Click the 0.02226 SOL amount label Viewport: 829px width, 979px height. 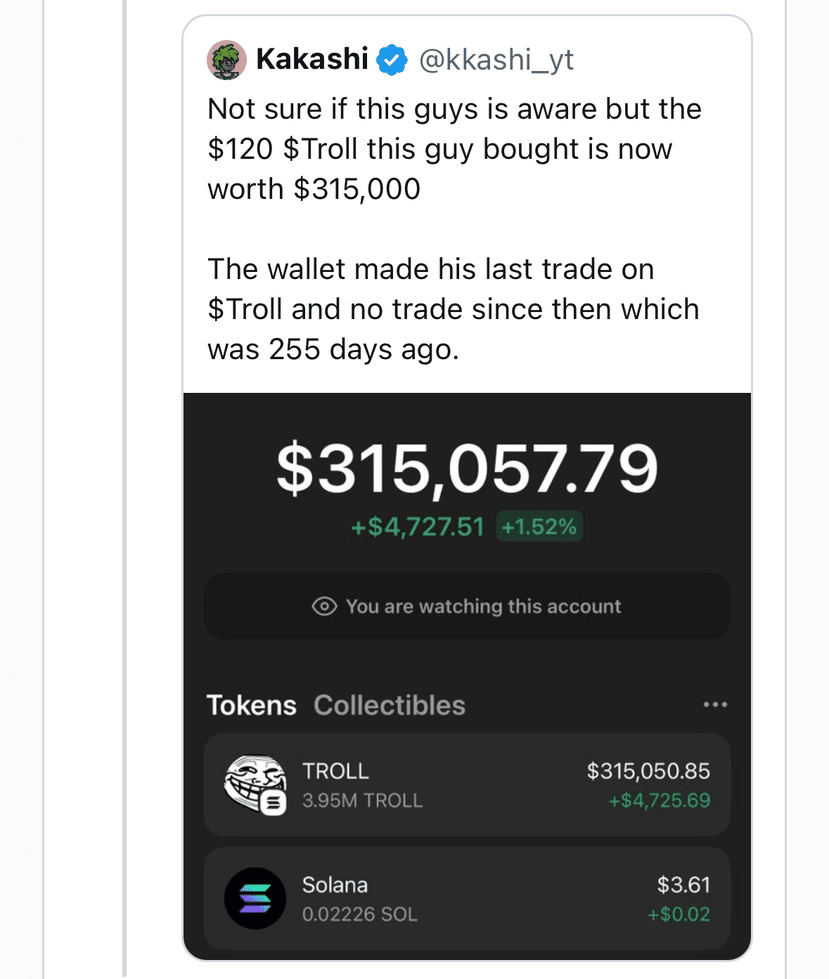click(360, 914)
